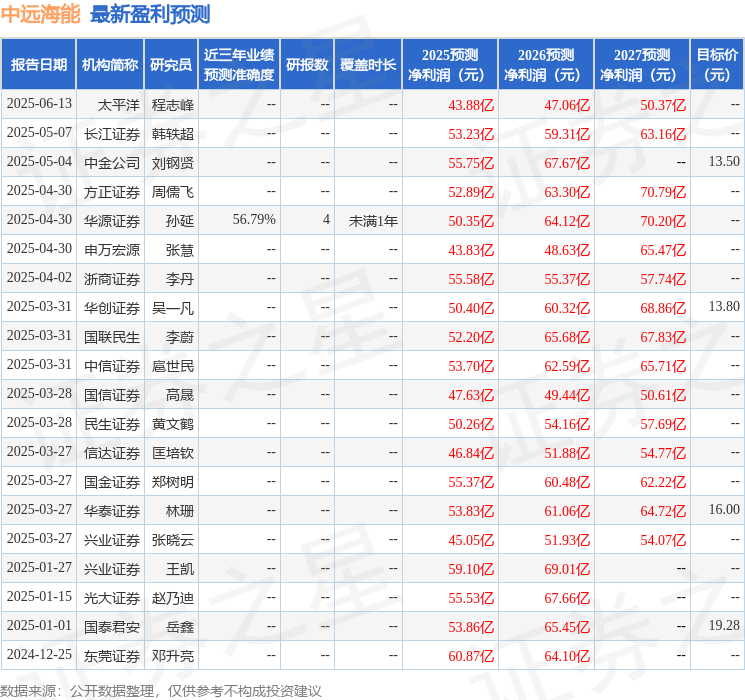Click the 47.63亿 profit value
Screen dimensions: 745x700
(x=471, y=395)
